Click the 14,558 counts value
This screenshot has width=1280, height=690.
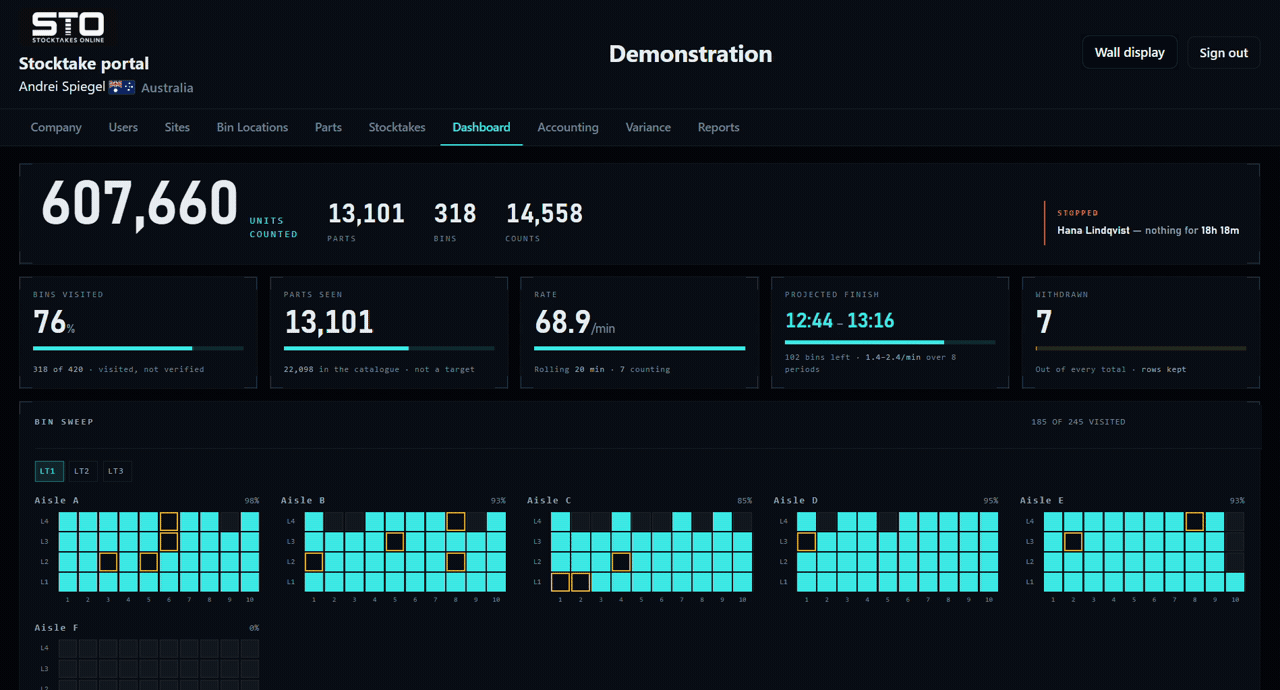544,213
